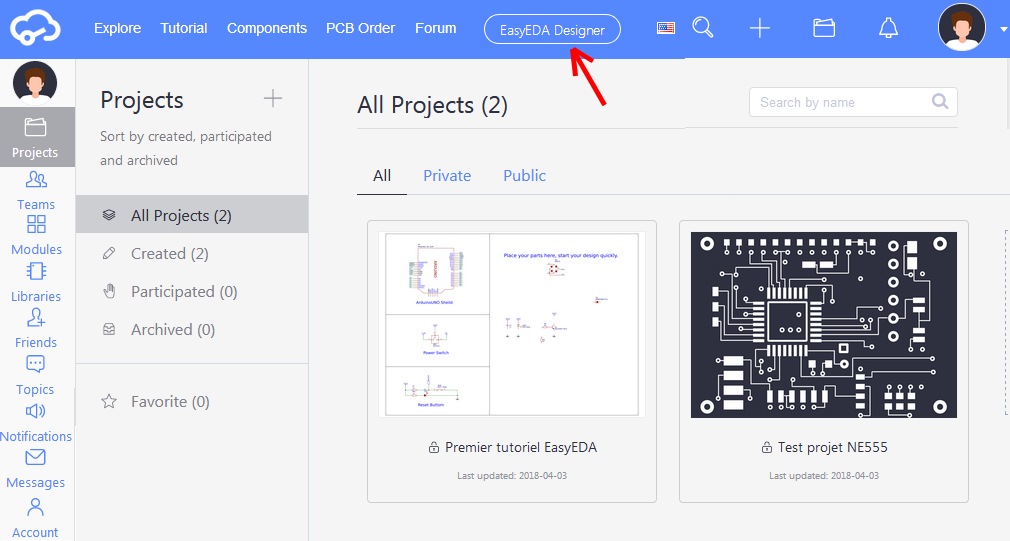Click the All Projects (2) heading
This screenshot has width=1010, height=541.
coord(432,104)
